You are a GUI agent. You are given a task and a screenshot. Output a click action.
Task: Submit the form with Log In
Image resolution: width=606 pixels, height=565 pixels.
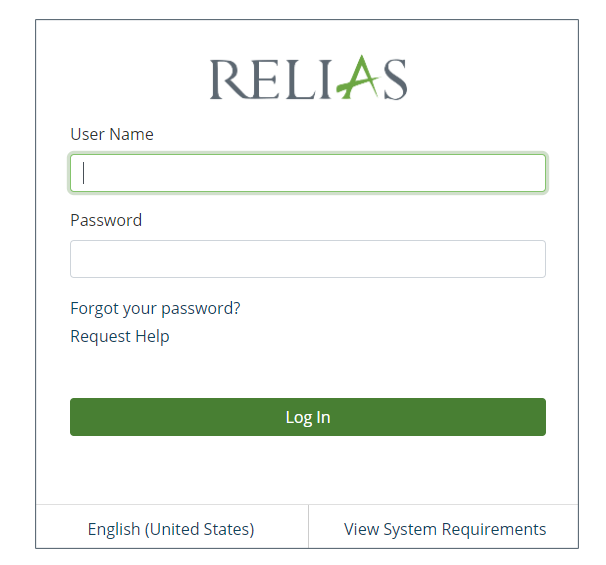pyautogui.click(x=308, y=417)
